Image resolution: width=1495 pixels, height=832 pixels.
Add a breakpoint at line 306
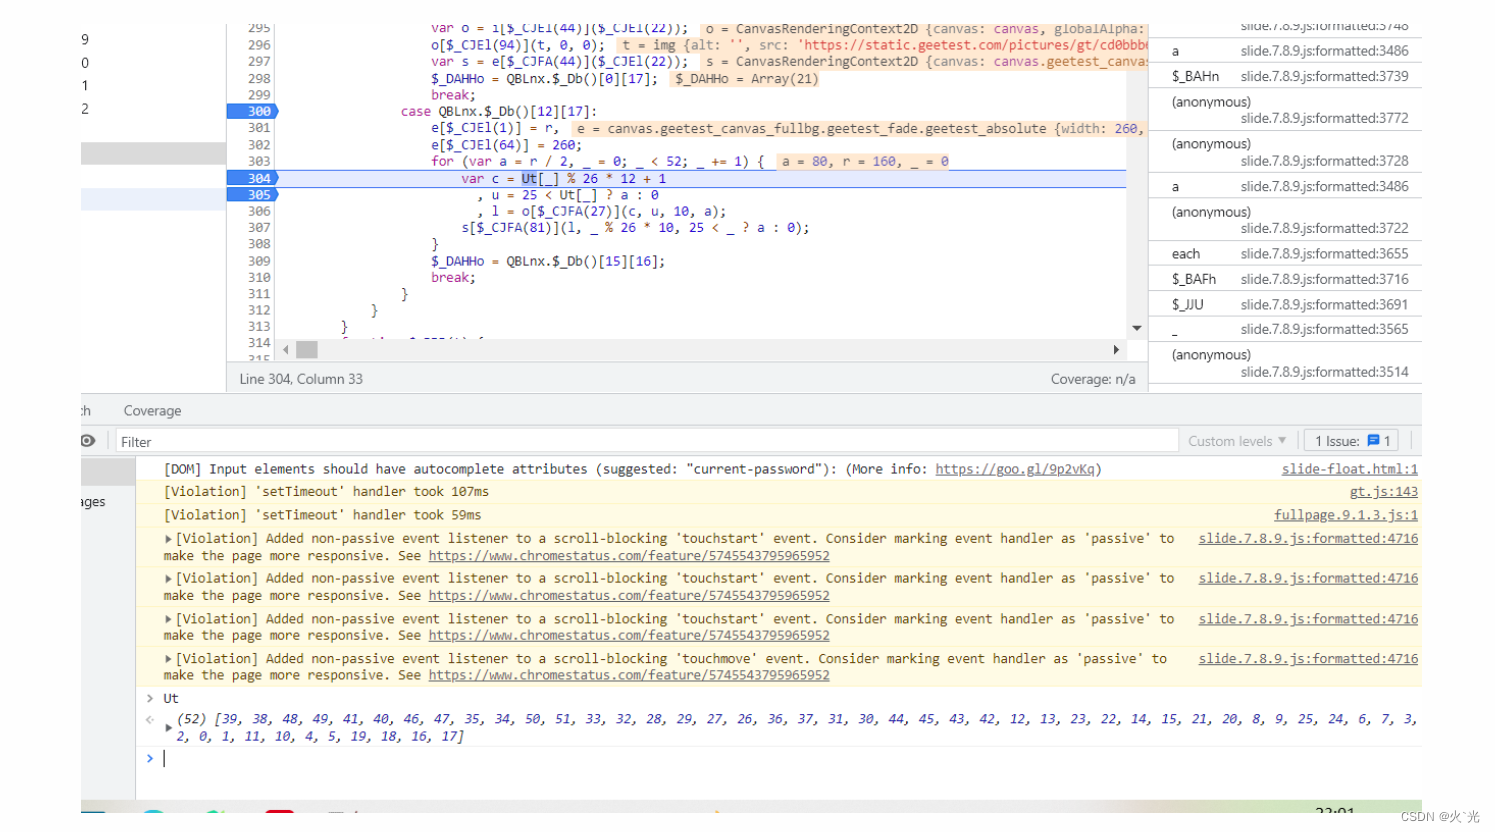coord(259,211)
